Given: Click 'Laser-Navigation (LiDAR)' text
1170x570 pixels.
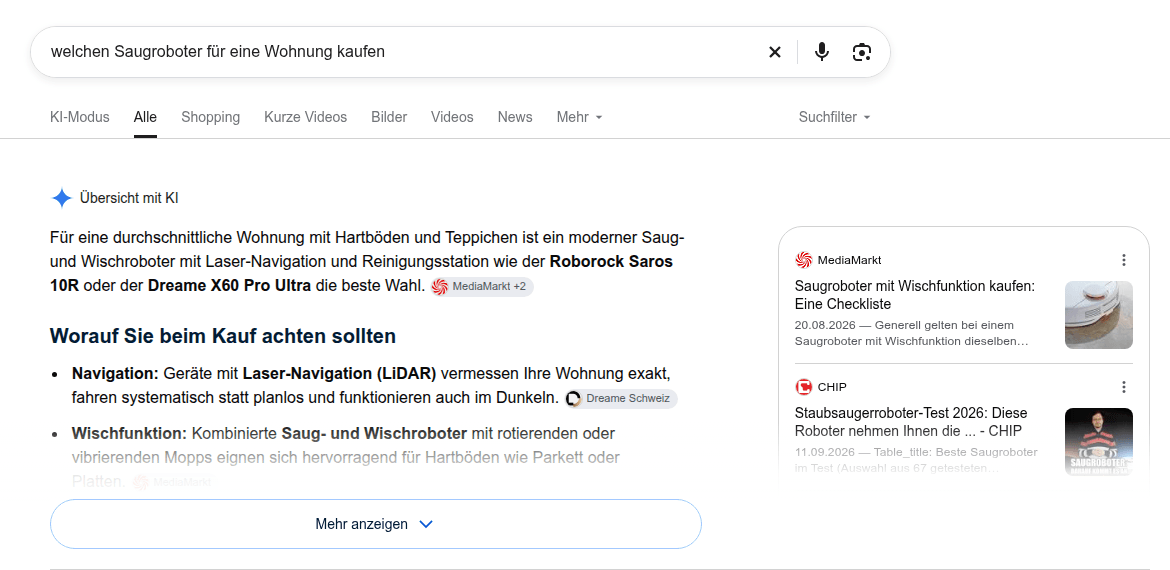Looking at the screenshot, I should [x=340, y=372].
